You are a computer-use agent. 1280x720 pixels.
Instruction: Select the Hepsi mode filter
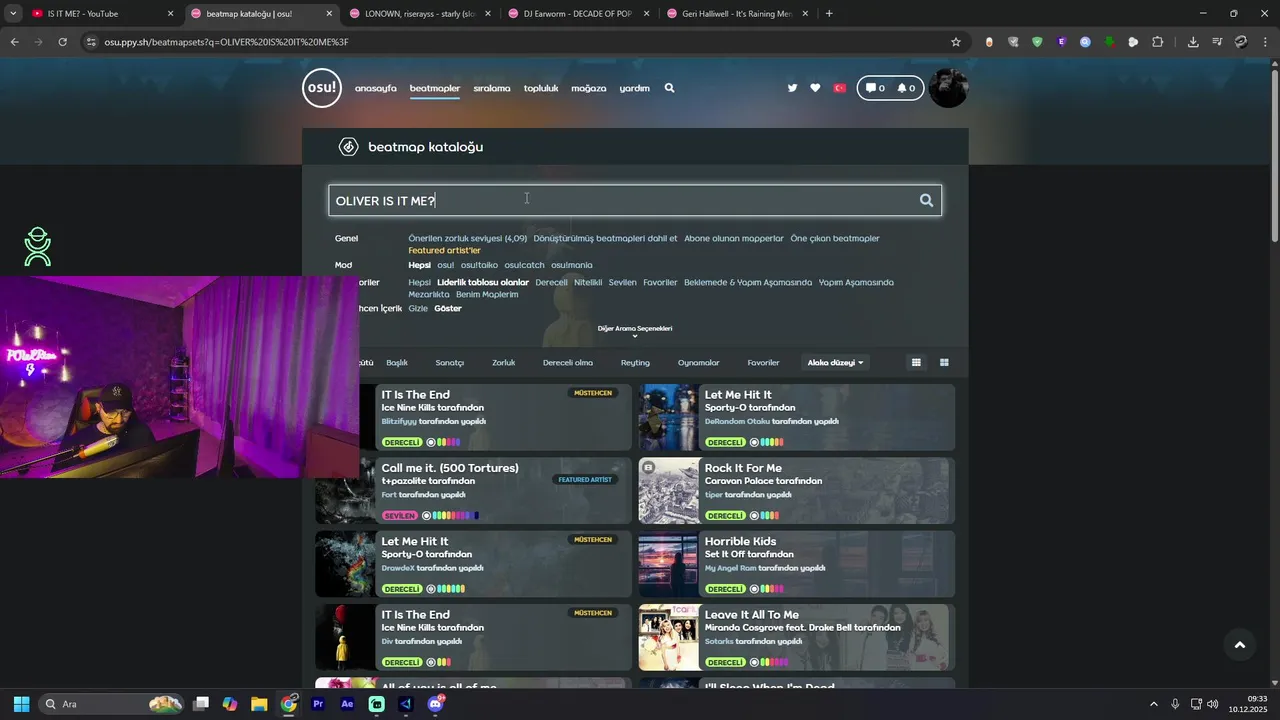419,265
